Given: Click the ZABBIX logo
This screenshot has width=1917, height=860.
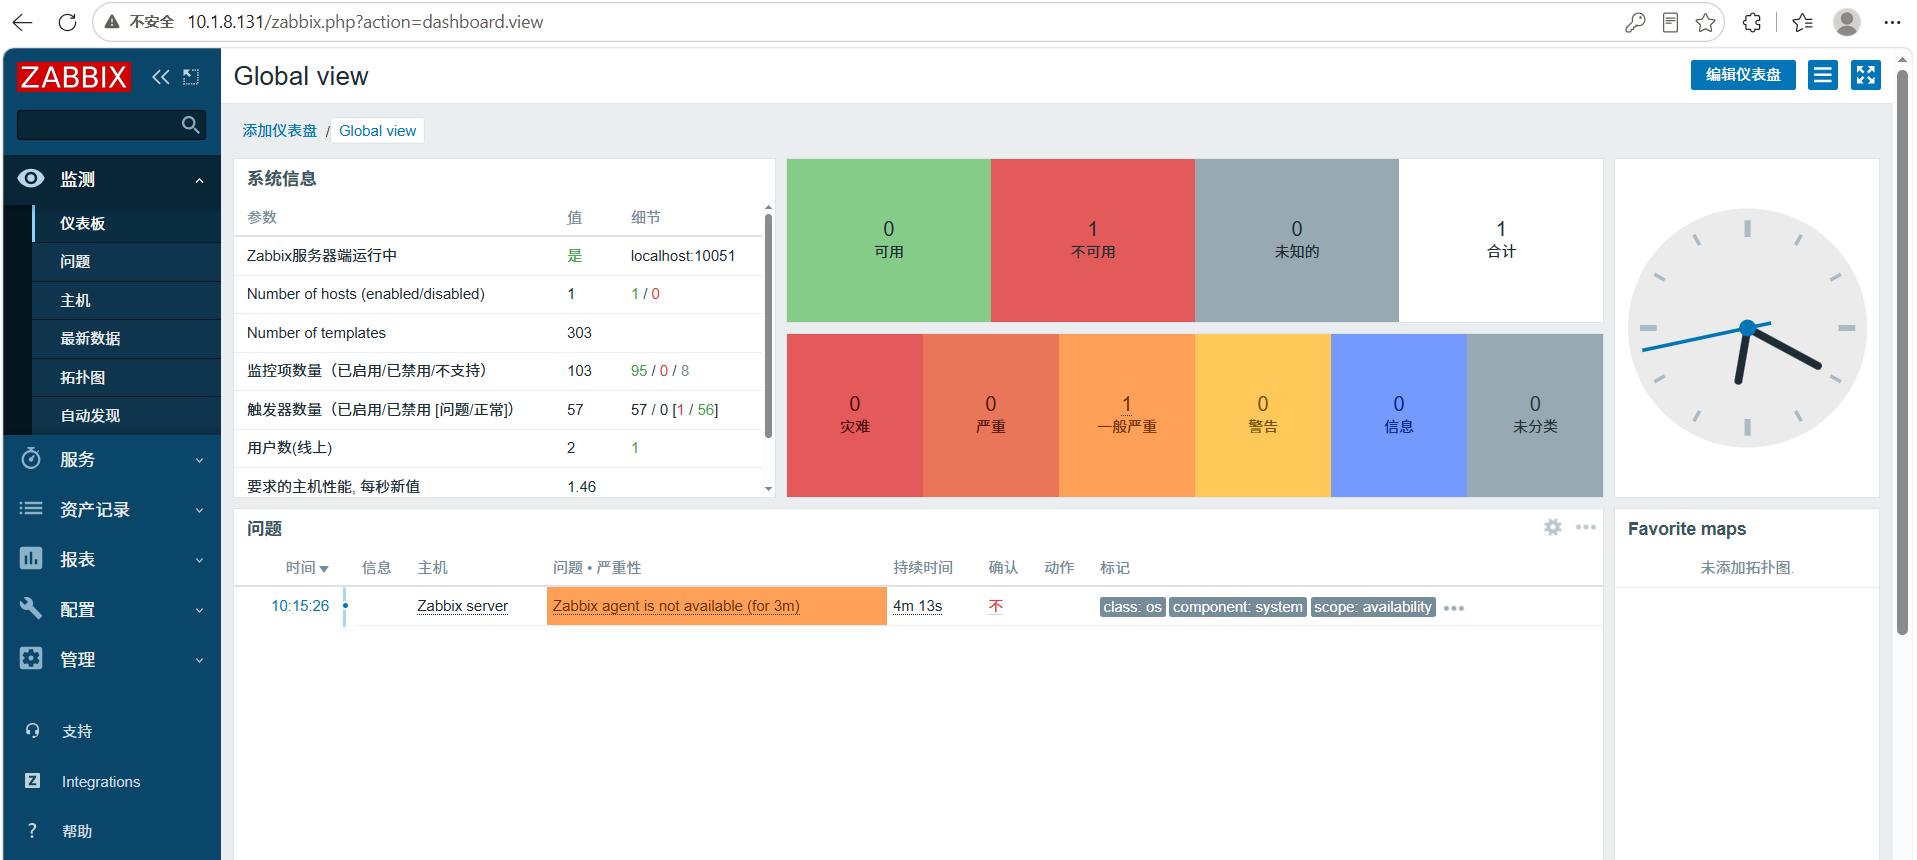Looking at the screenshot, I should (74, 77).
